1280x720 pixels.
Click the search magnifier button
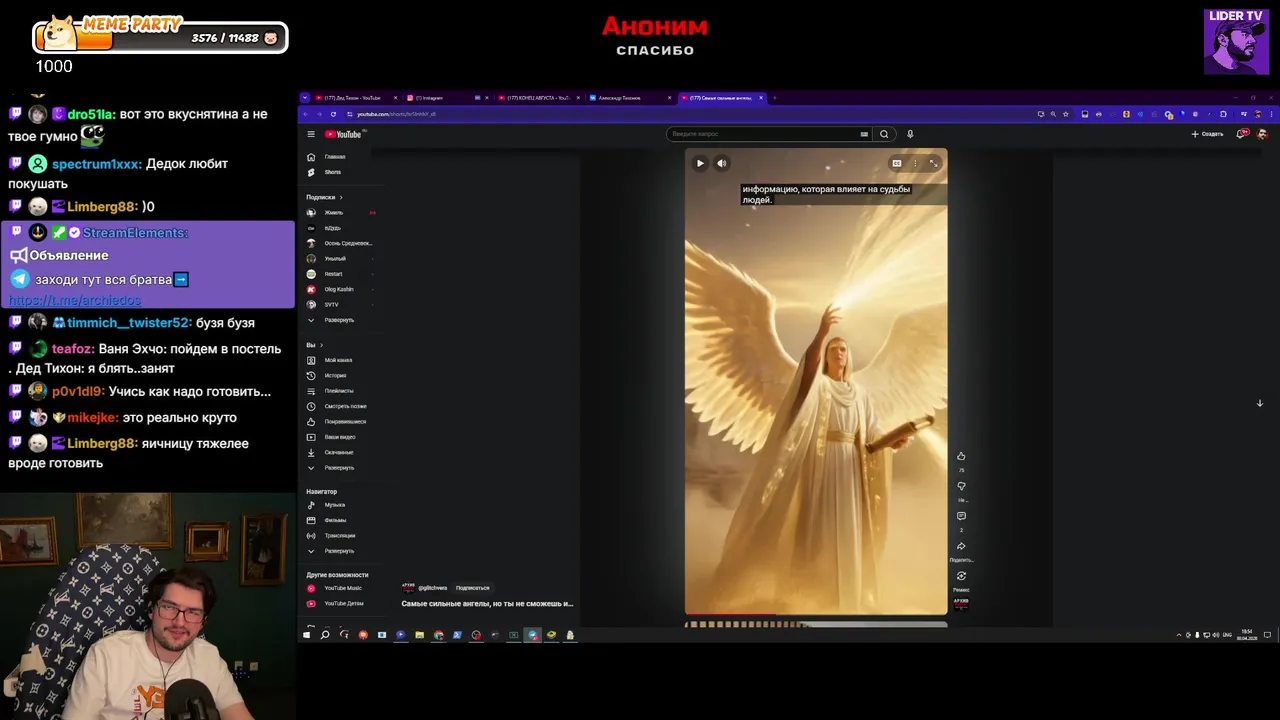[x=884, y=134]
